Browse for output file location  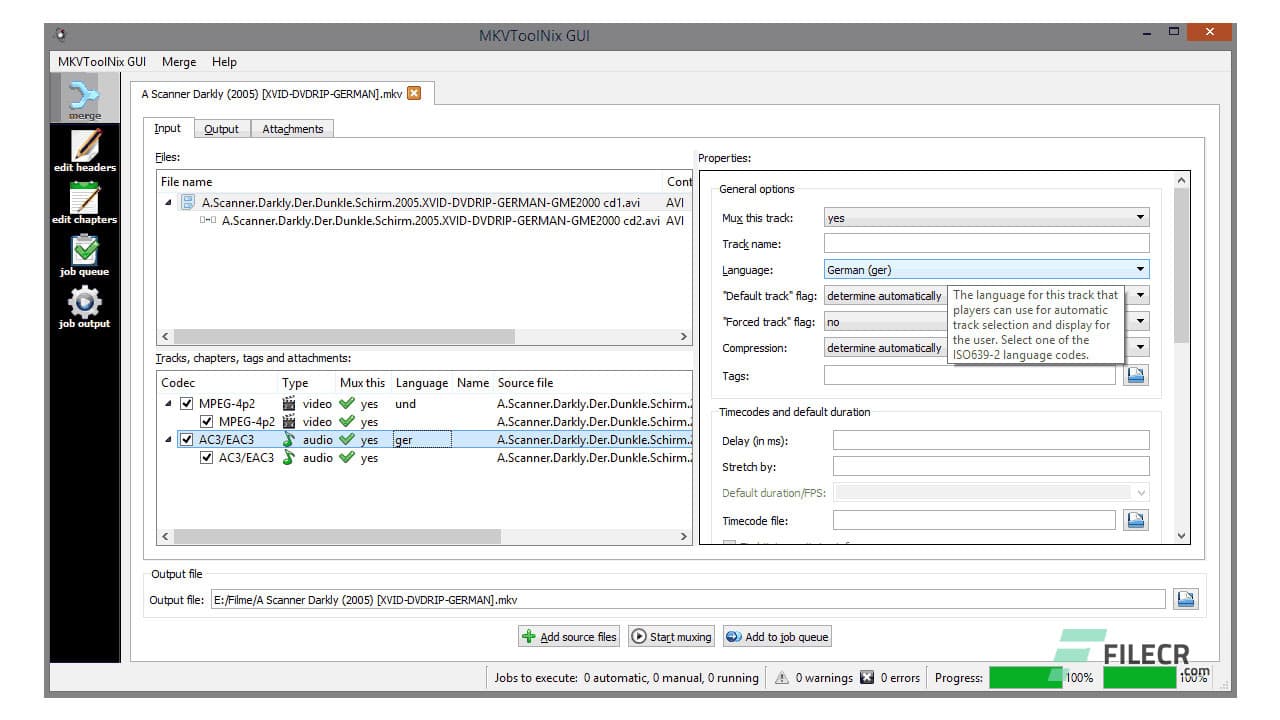pos(1186,599)
